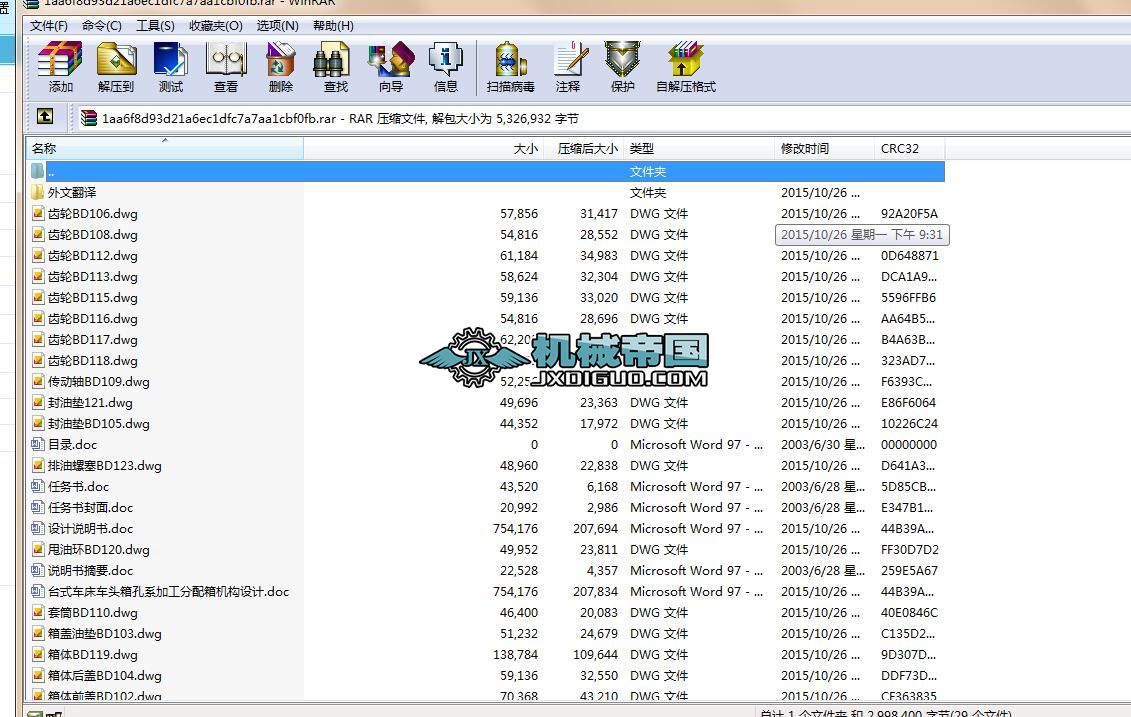Click the Word icon beside 任务书.doc
The width and height of the screenshot is (1131, 717).
pyautogui.click(x=38, y=486)
